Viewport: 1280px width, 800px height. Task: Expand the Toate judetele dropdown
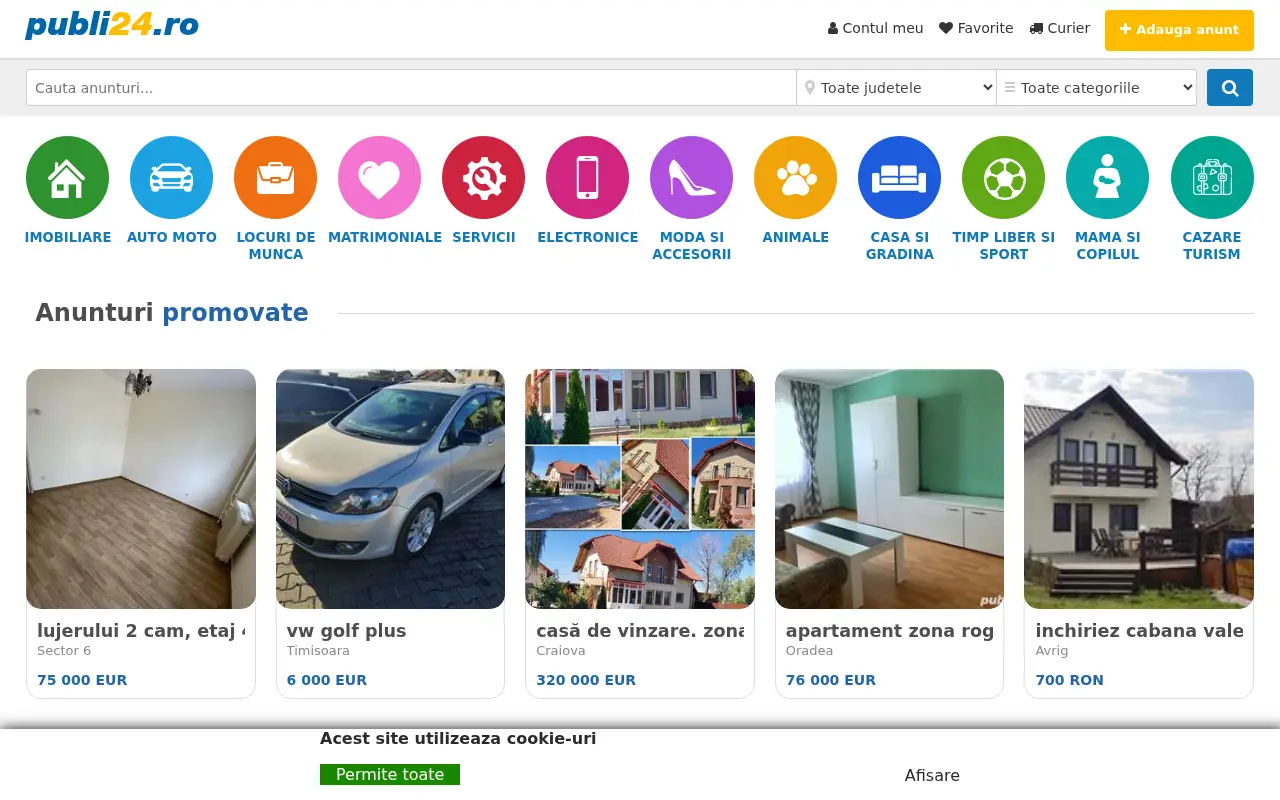coord(896,88)
